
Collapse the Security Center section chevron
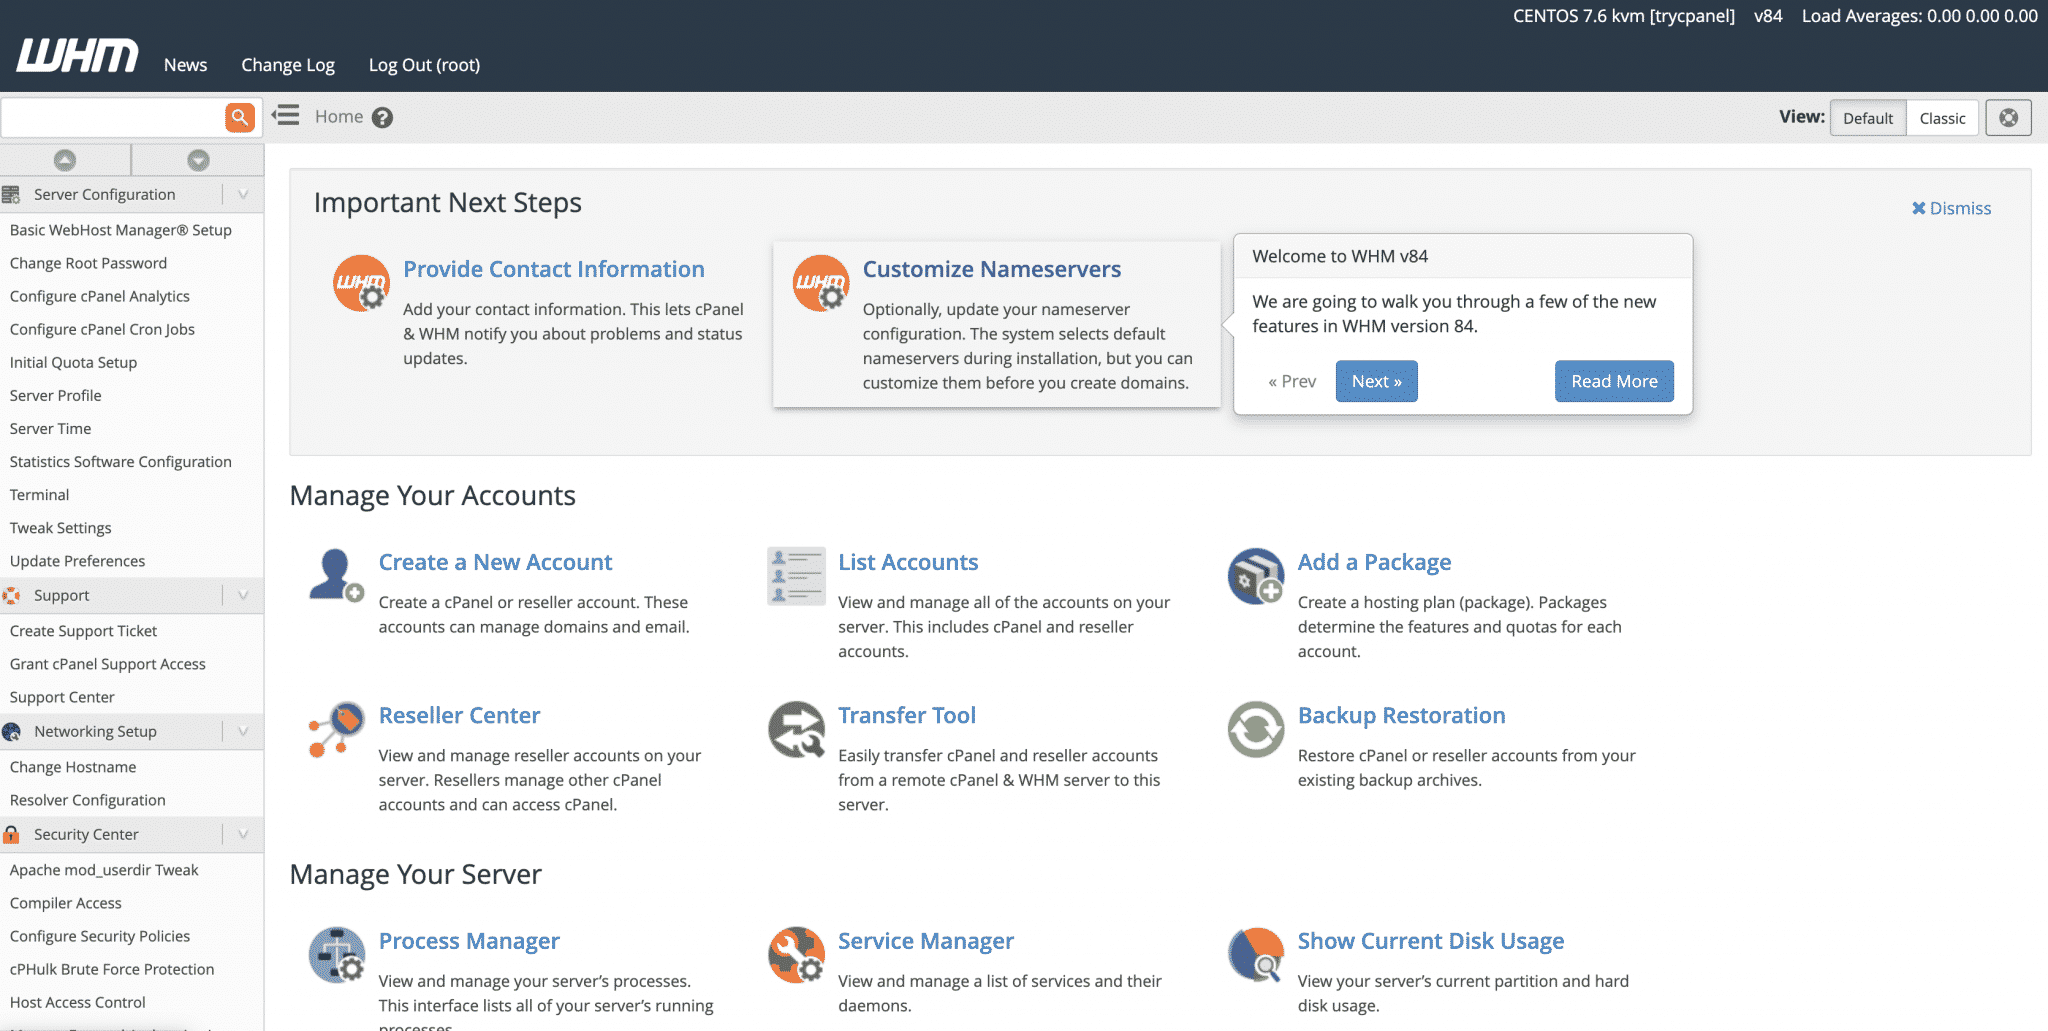(x=243, y=834)
